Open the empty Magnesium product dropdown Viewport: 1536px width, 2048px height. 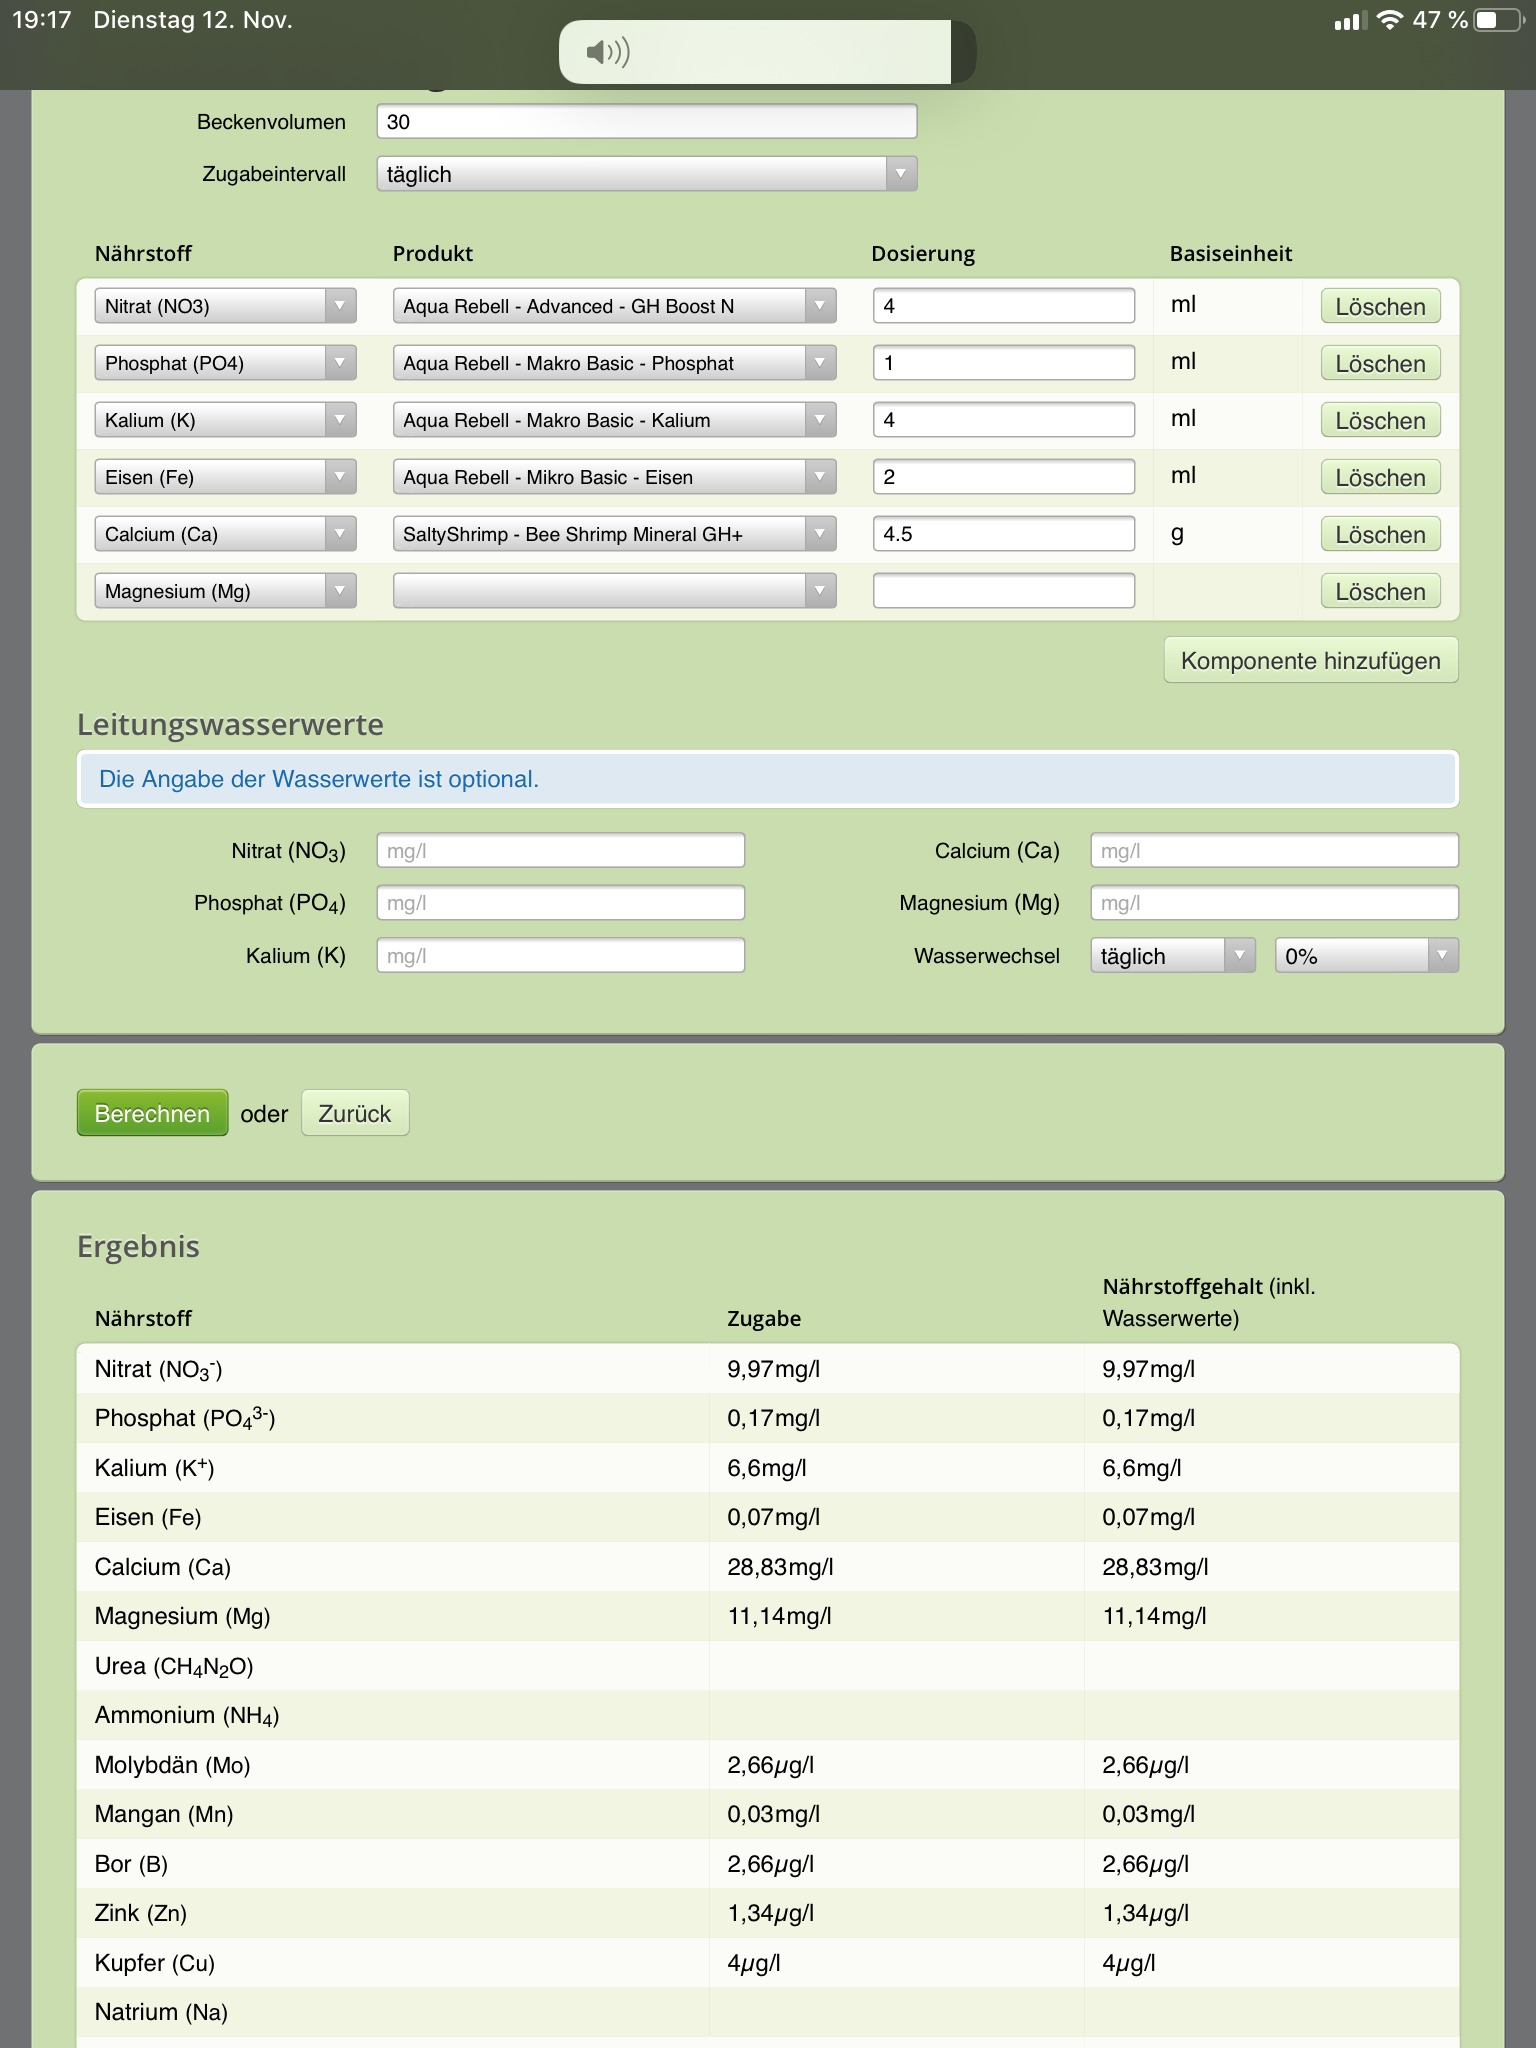[614, 591]
